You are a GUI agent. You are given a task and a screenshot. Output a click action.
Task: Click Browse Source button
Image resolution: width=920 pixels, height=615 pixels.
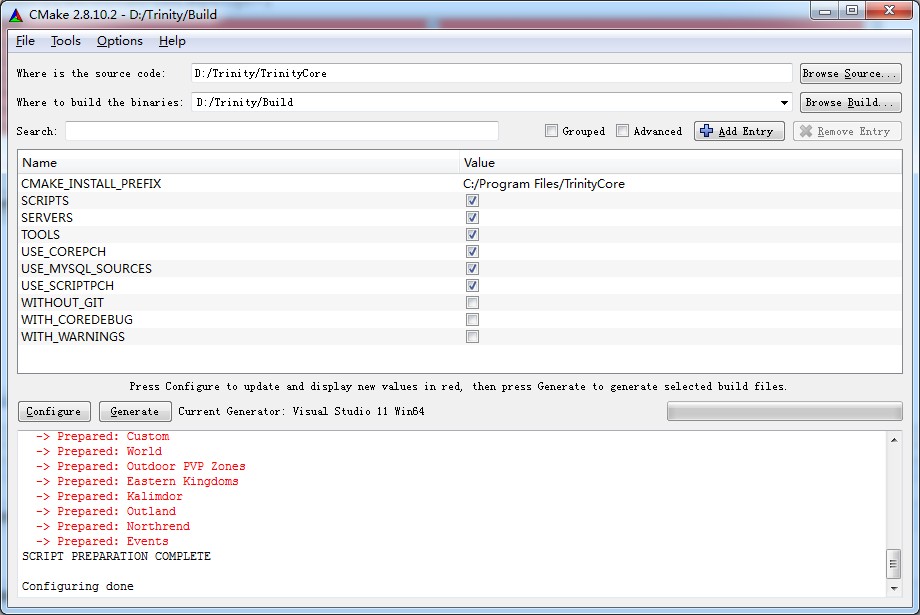(850, 73)
